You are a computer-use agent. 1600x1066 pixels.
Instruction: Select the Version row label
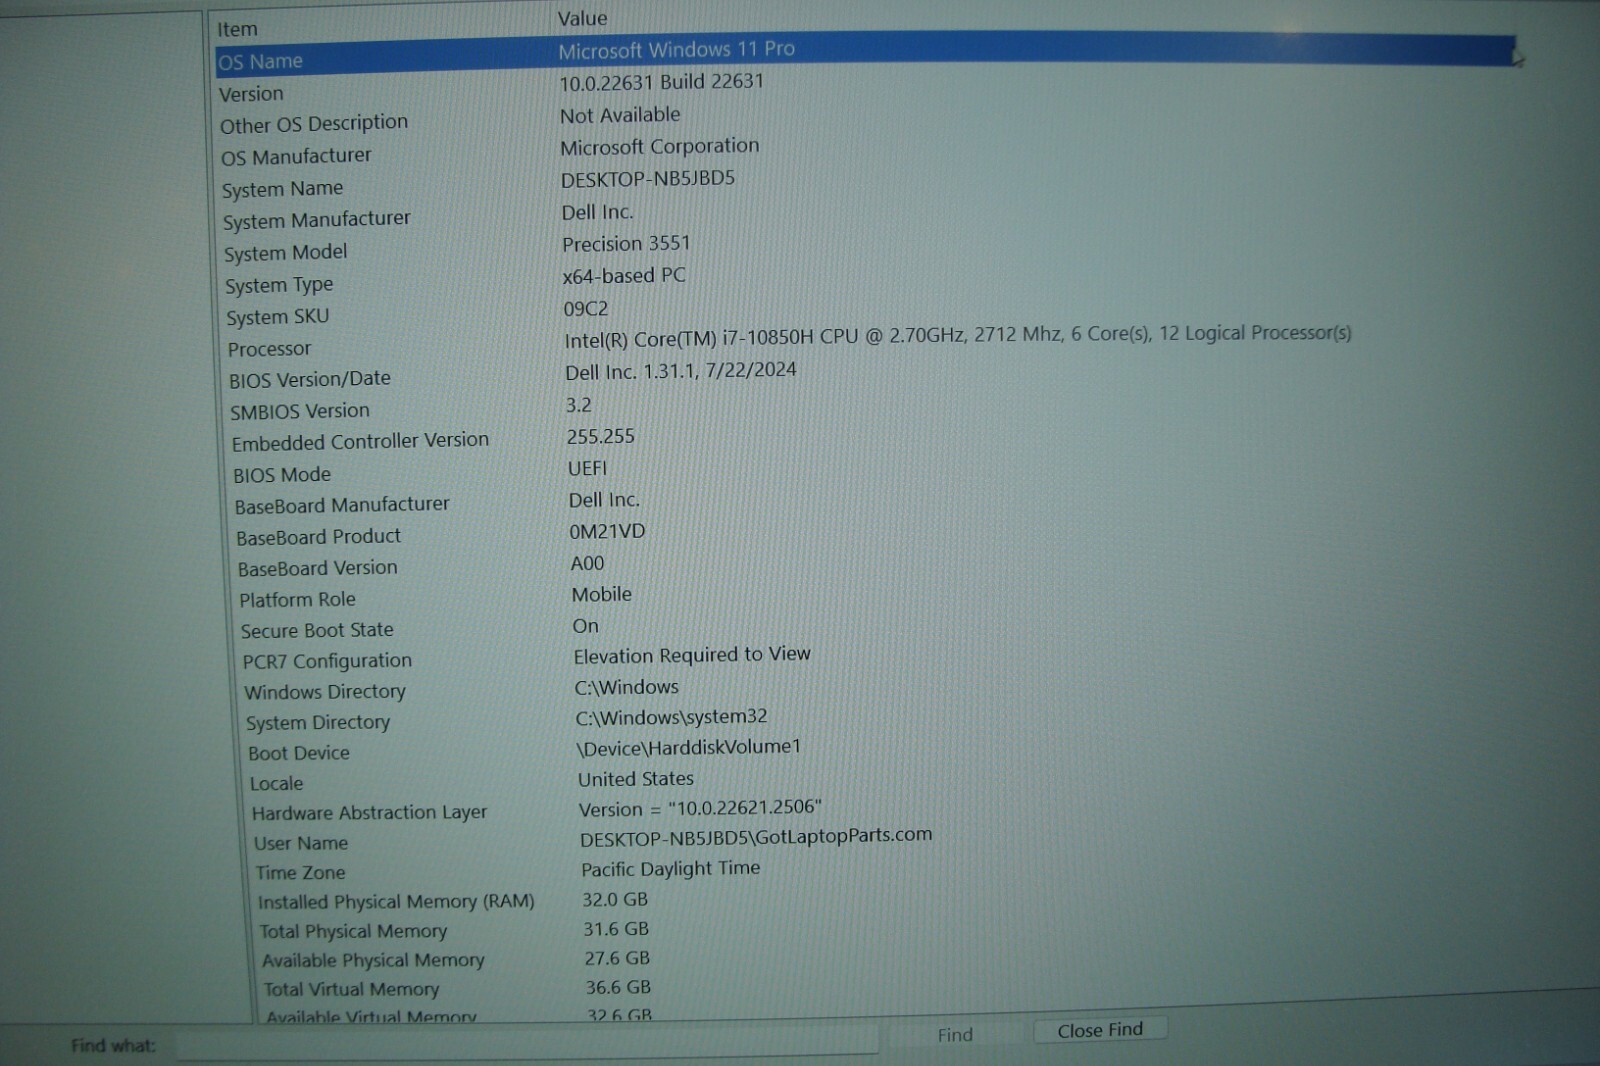click(x=251, y=93)
